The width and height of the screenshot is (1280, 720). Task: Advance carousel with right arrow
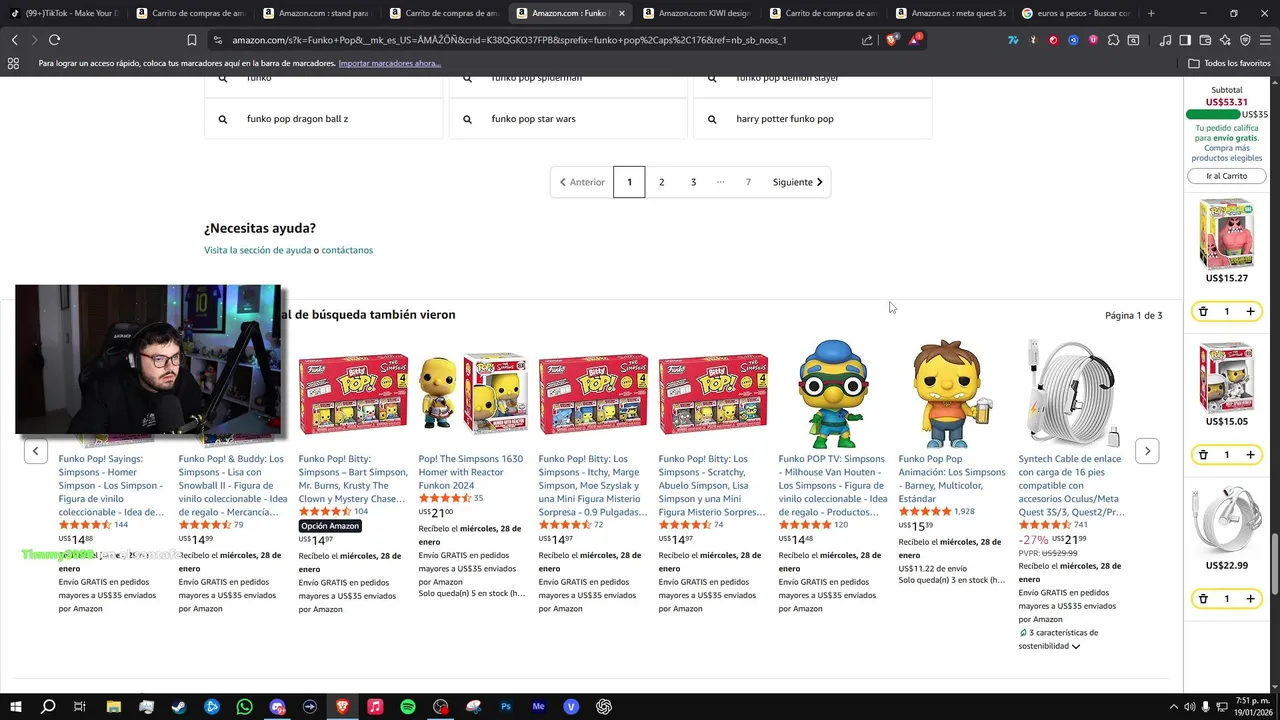click(1147, 451)
